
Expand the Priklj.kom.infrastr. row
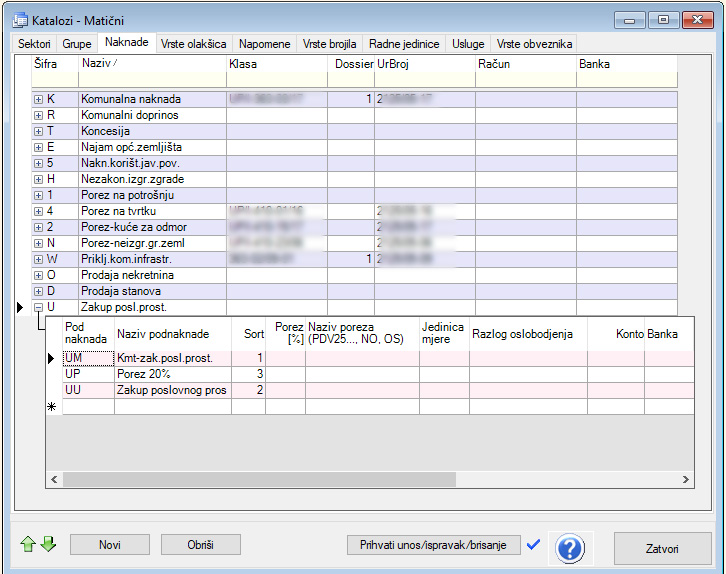[x=38, y=259]
